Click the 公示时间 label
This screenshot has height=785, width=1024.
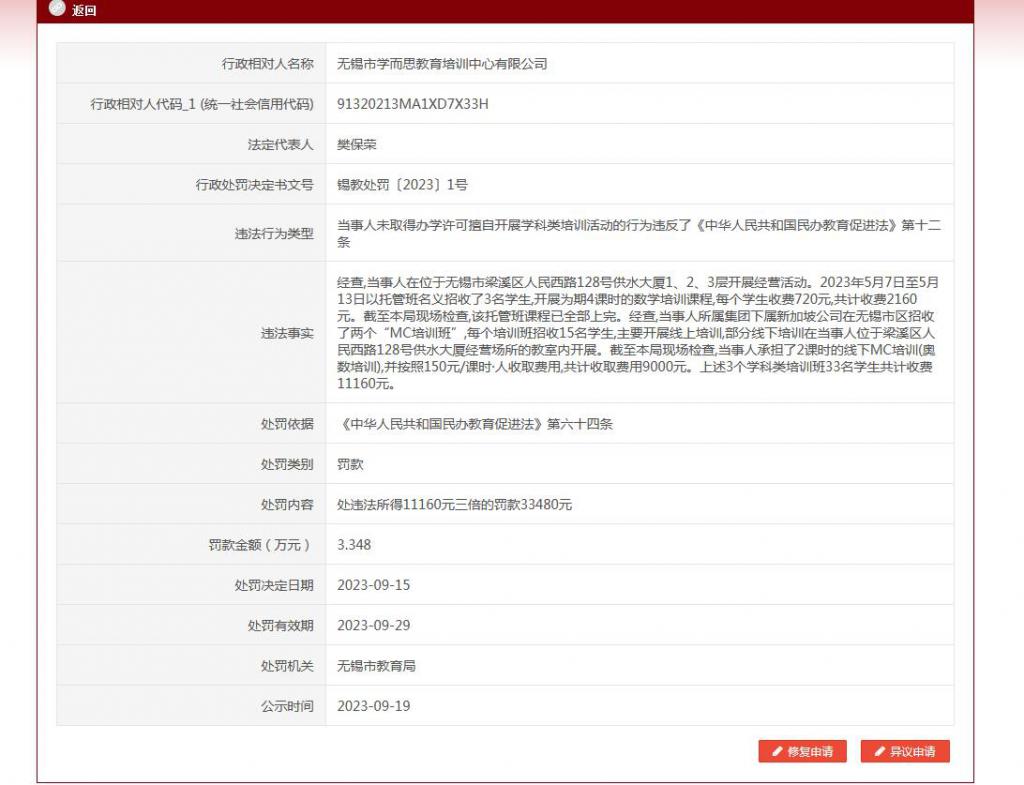[x=287, y=706]
